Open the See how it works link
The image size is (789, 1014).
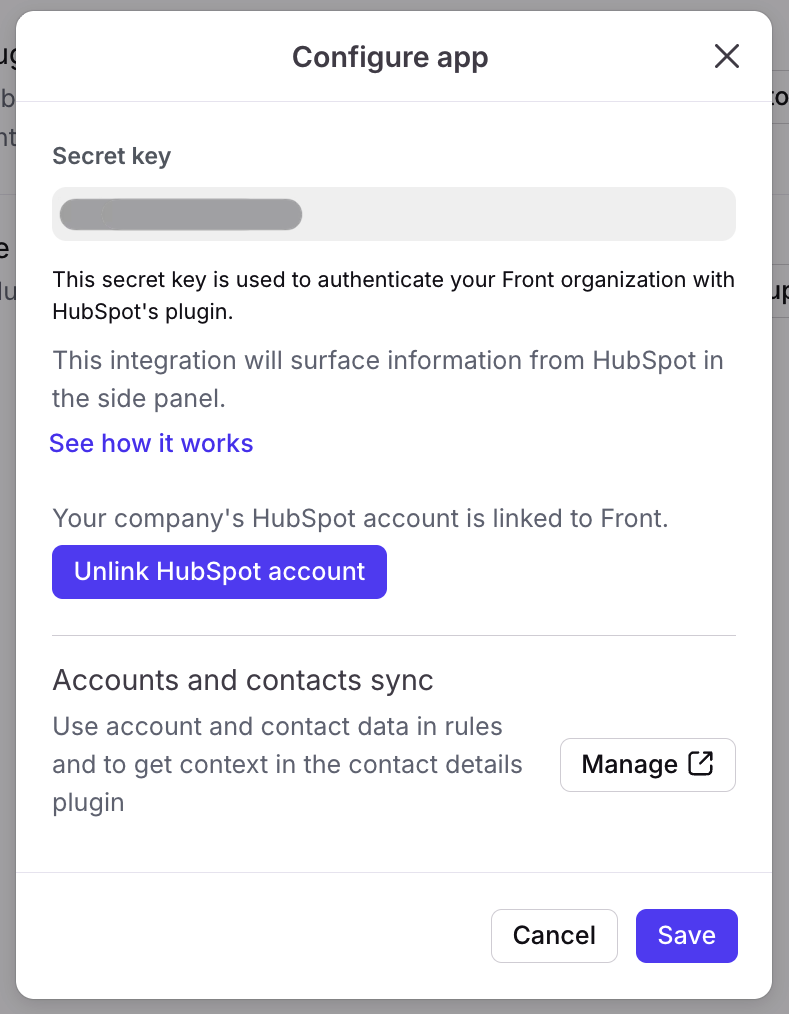click(151, 443)
